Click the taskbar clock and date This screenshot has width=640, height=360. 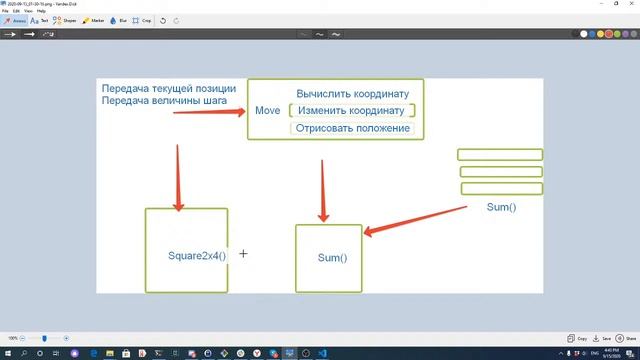point(611,353)
